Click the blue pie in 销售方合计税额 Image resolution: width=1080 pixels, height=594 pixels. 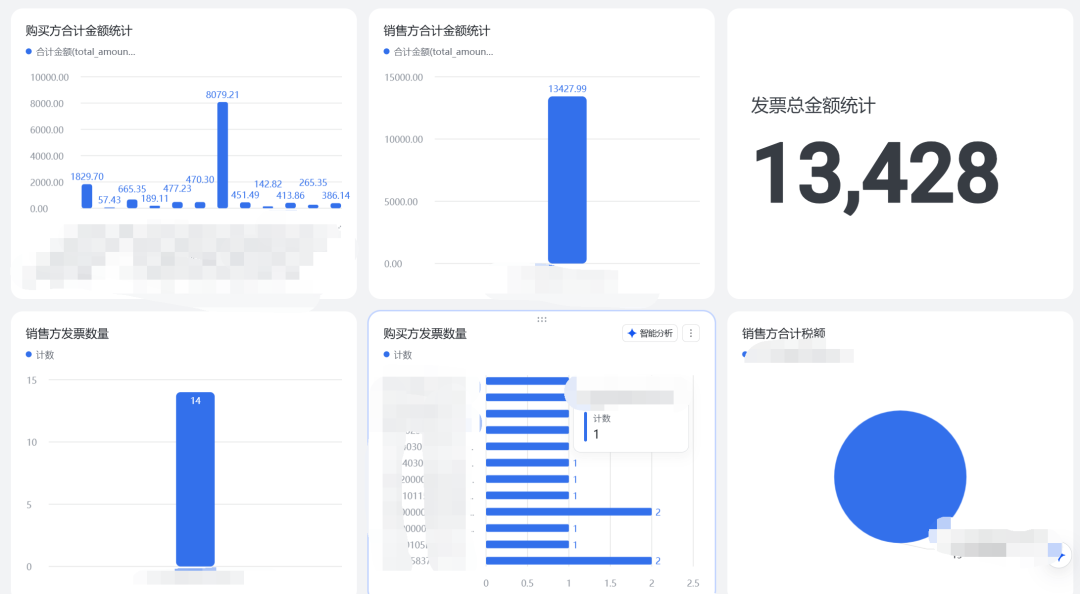(900, 477)
